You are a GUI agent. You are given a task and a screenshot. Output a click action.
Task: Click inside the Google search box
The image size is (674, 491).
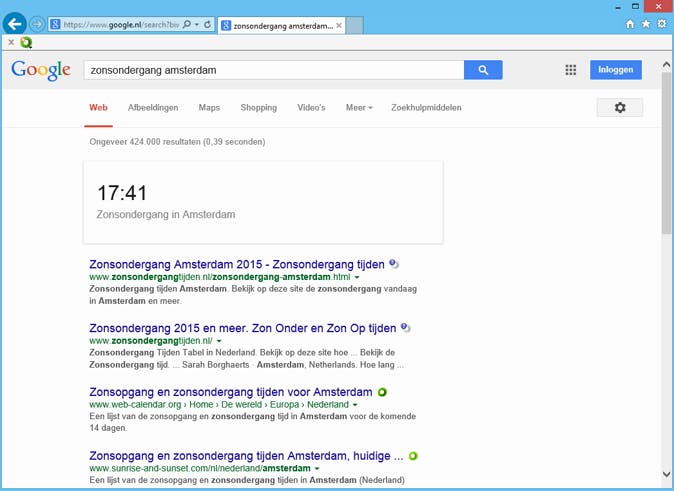[x=274, y=70]
